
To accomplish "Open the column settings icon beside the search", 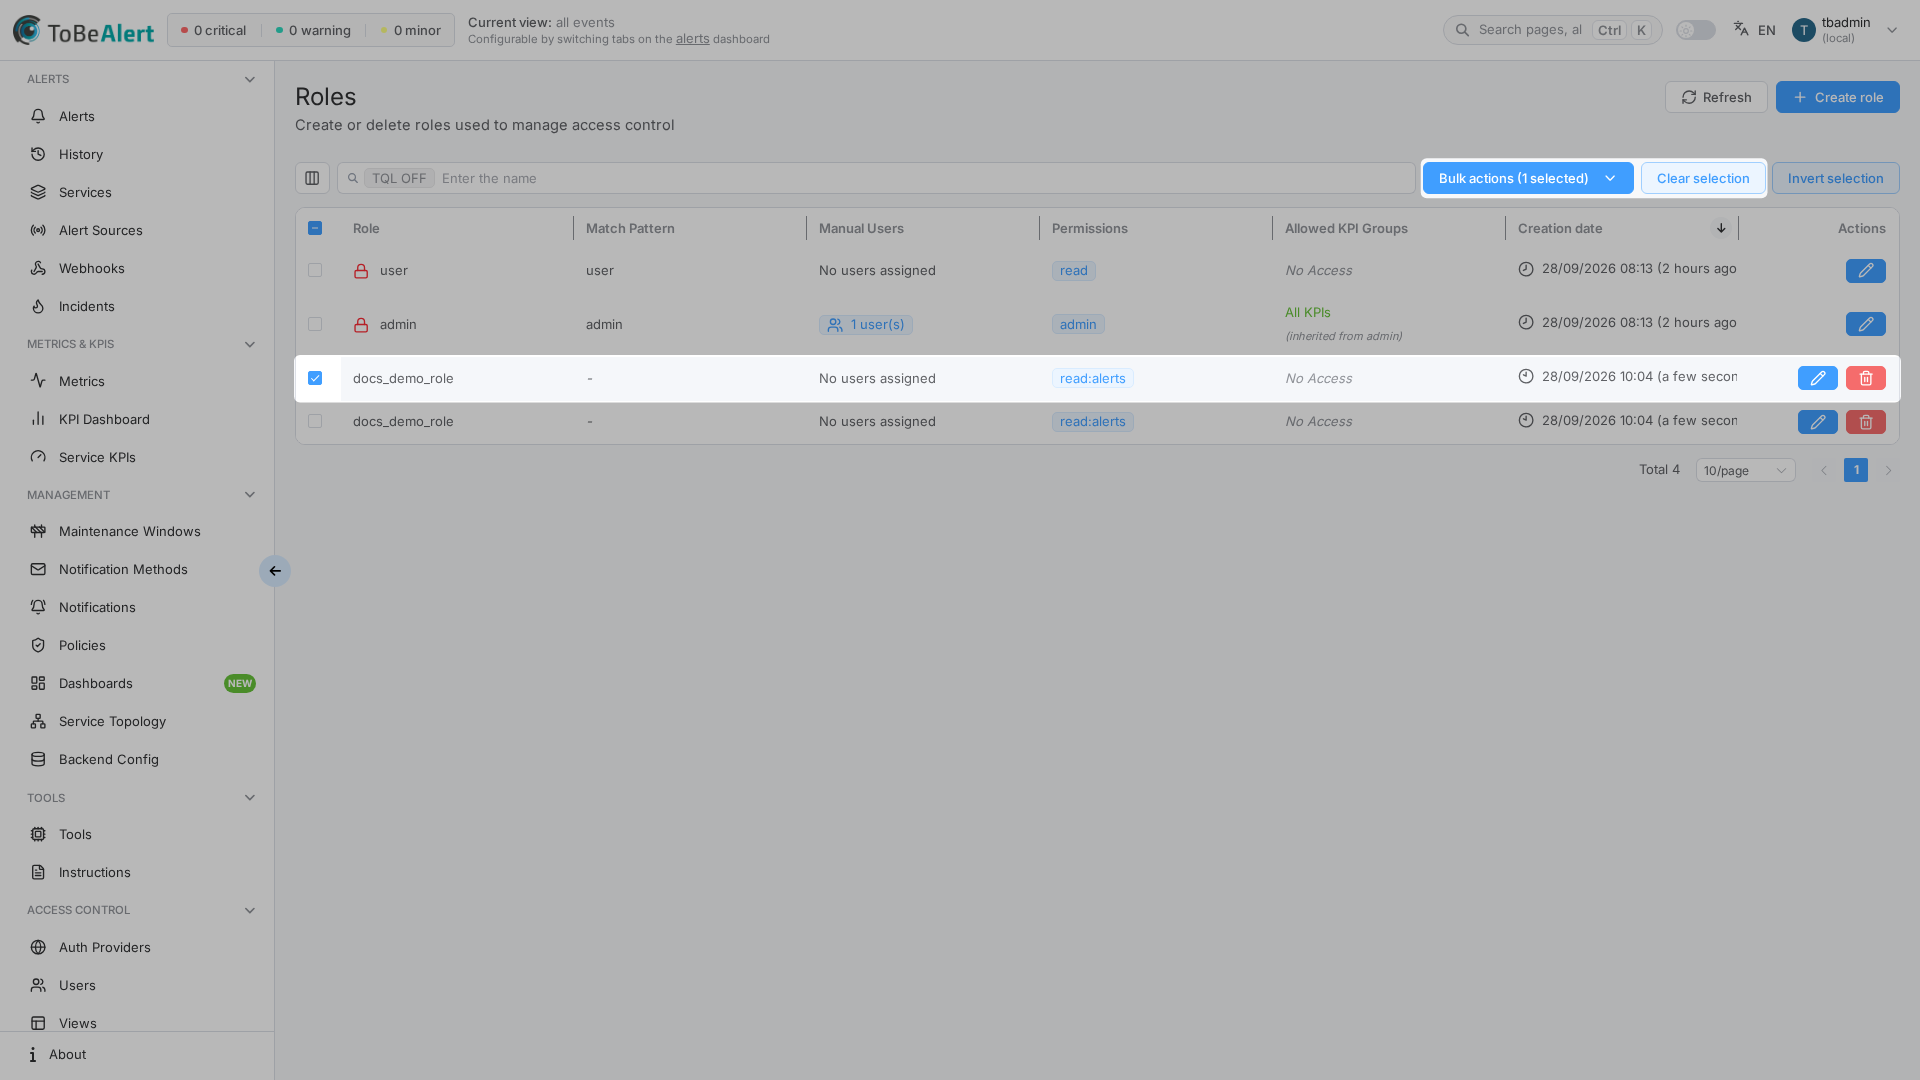I will (312, 178).
